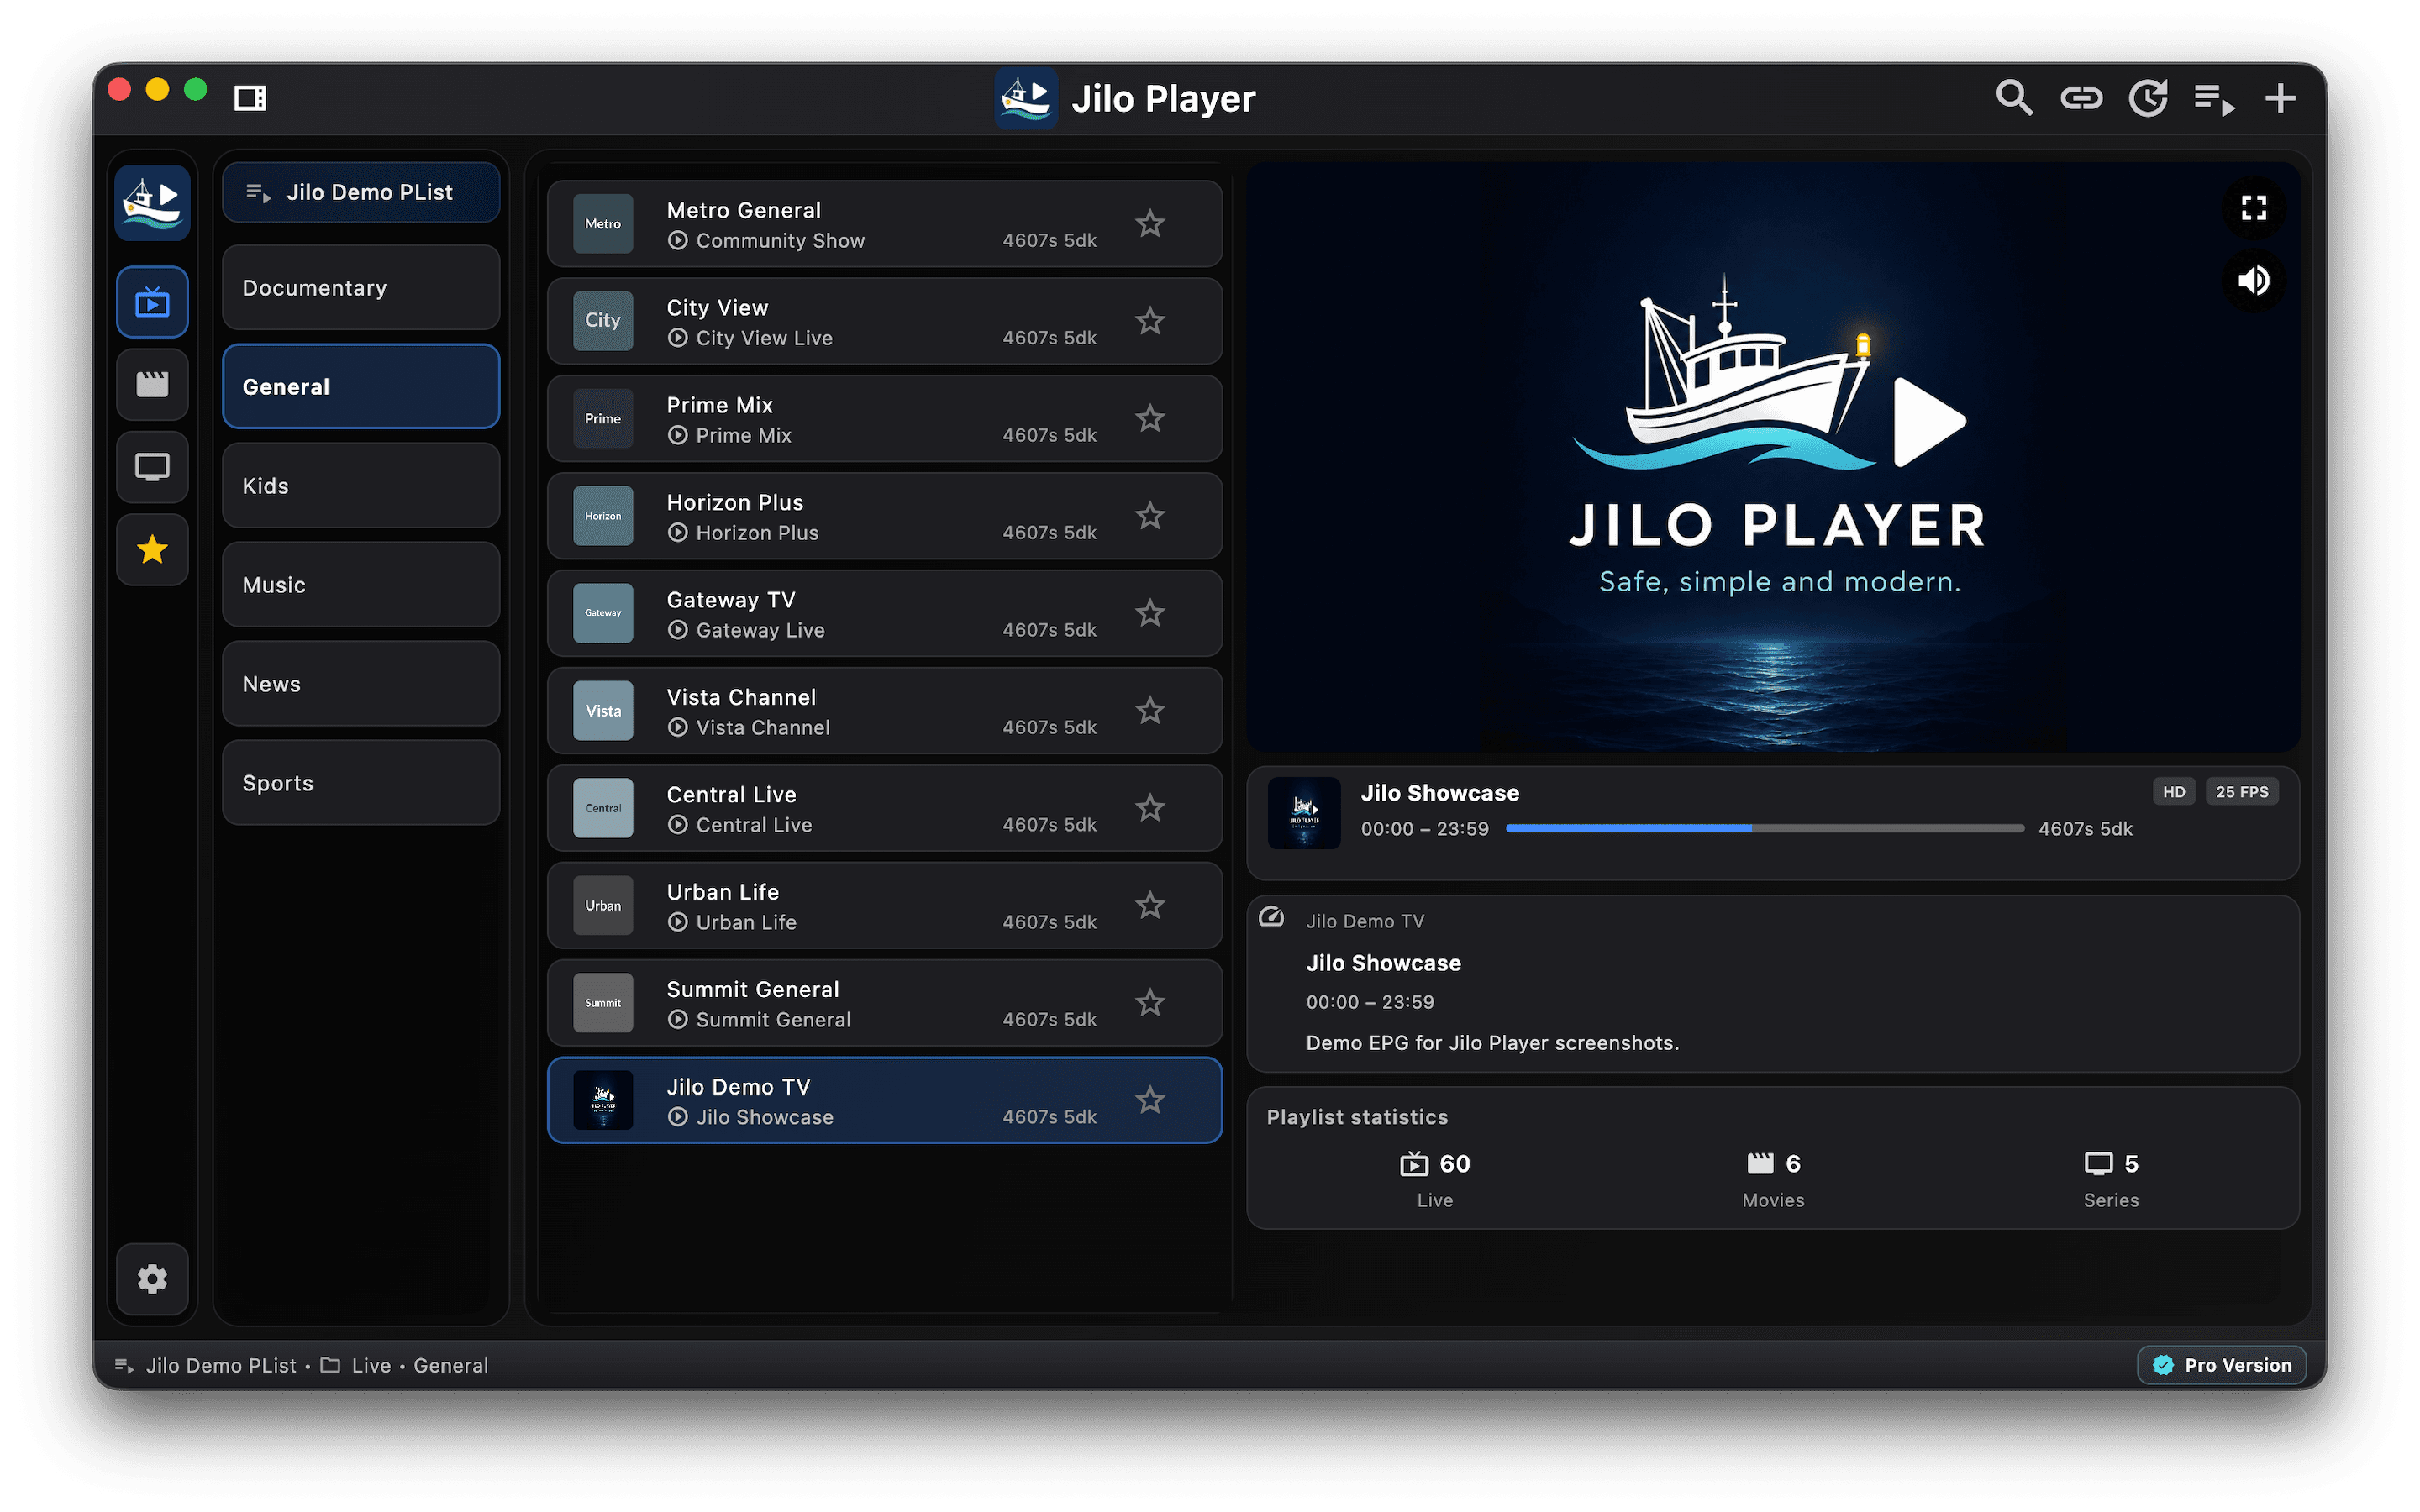Image resolution: width=2420 pixels, height=1512 pixels.
Task: Open the Movies clapperboard sidebar icon
Action: (x=152, y=384)
